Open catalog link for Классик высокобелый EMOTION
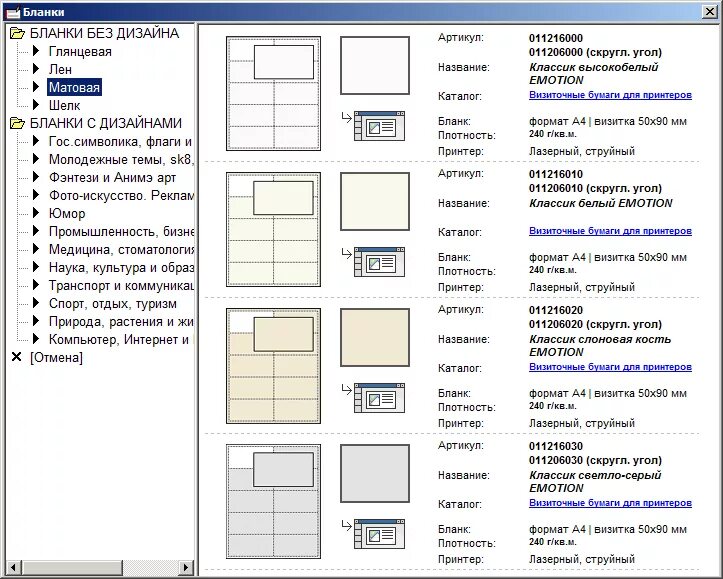Viewport: 723px width, 579px height. coord(610,95)
